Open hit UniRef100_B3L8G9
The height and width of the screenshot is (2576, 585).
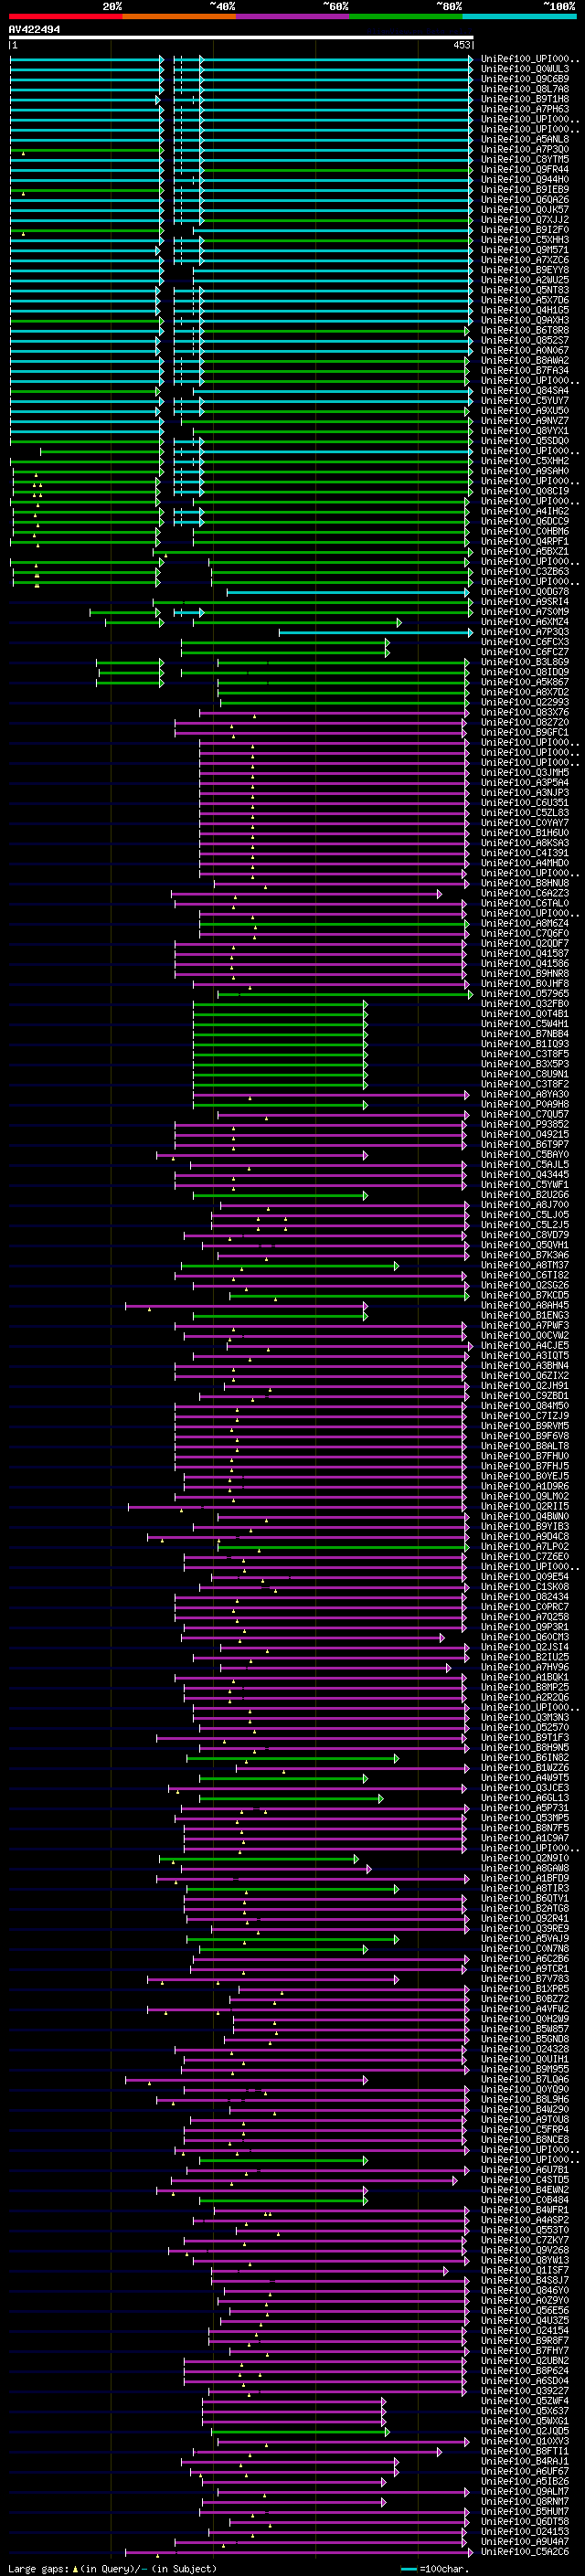pyautogui.click(x=525, y=662)
